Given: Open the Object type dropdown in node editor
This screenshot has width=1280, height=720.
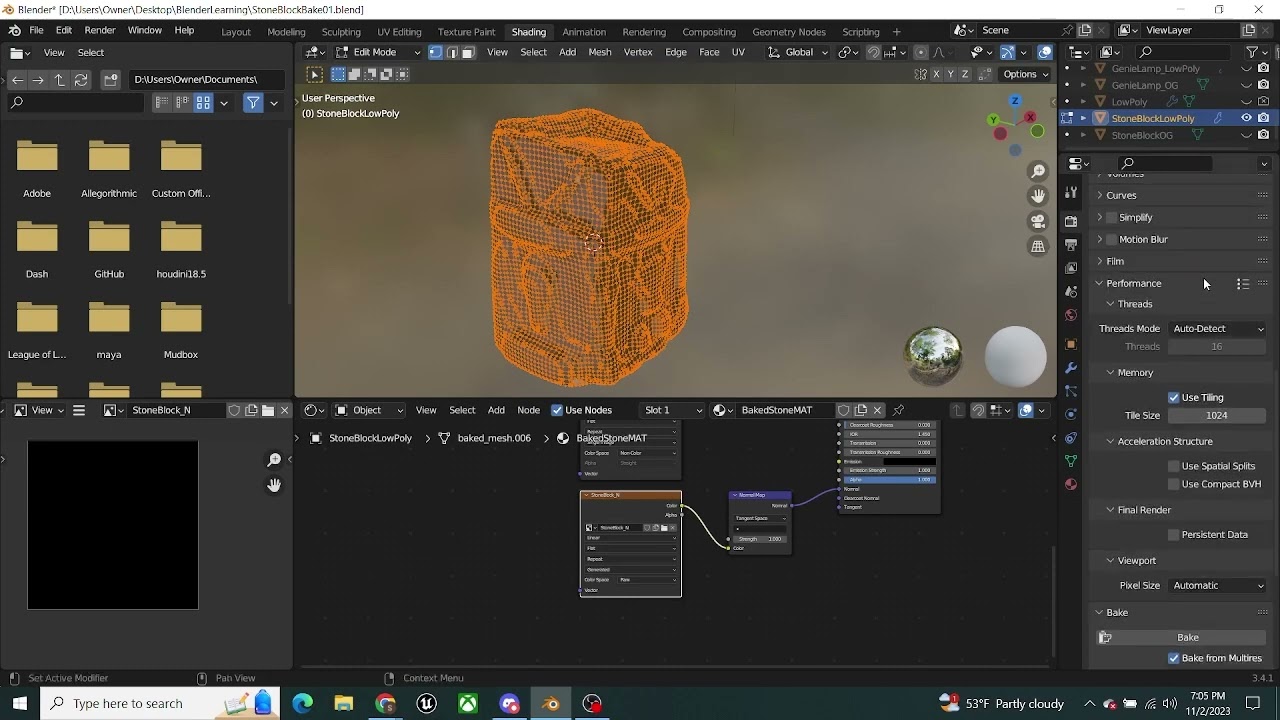Looking at the screenshot, I should (368, 410).
